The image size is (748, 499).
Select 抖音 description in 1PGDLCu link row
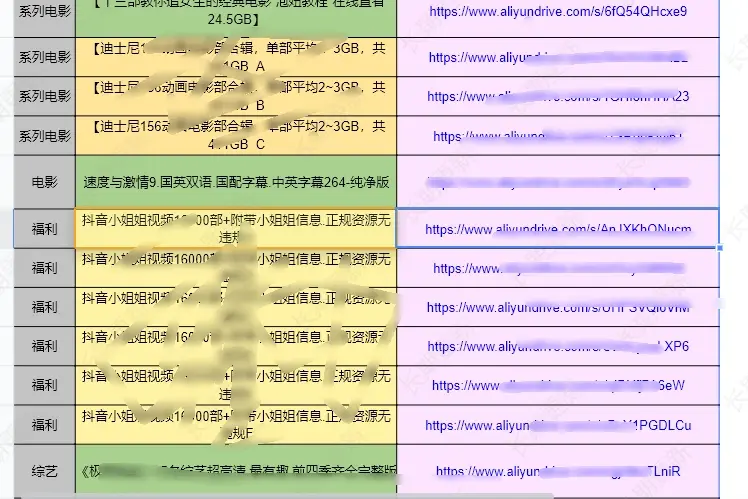point(236,425)
